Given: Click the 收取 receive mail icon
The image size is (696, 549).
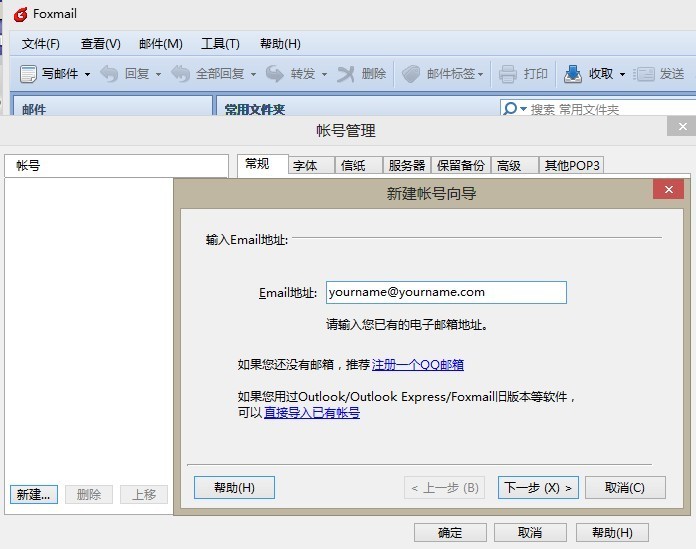Looking at the screenshot, I should coord(573,74).
